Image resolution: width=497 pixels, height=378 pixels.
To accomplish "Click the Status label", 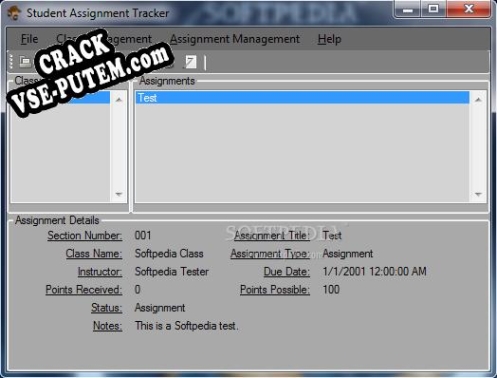I will (107, 308).
